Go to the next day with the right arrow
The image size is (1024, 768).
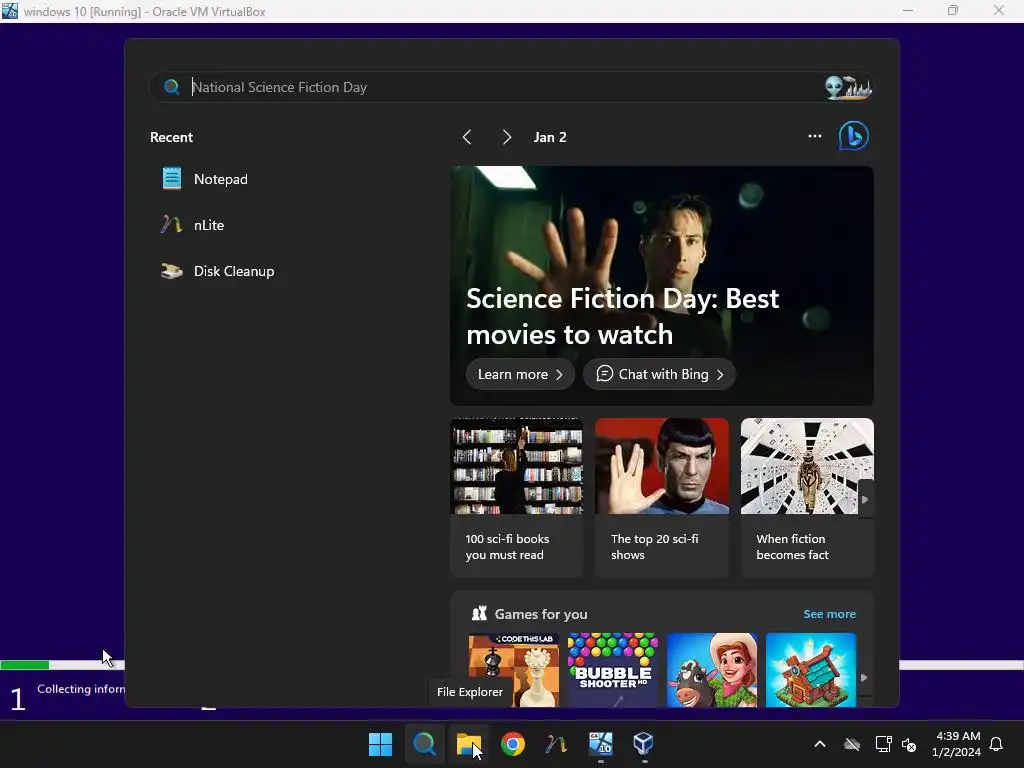coord(507,137)
